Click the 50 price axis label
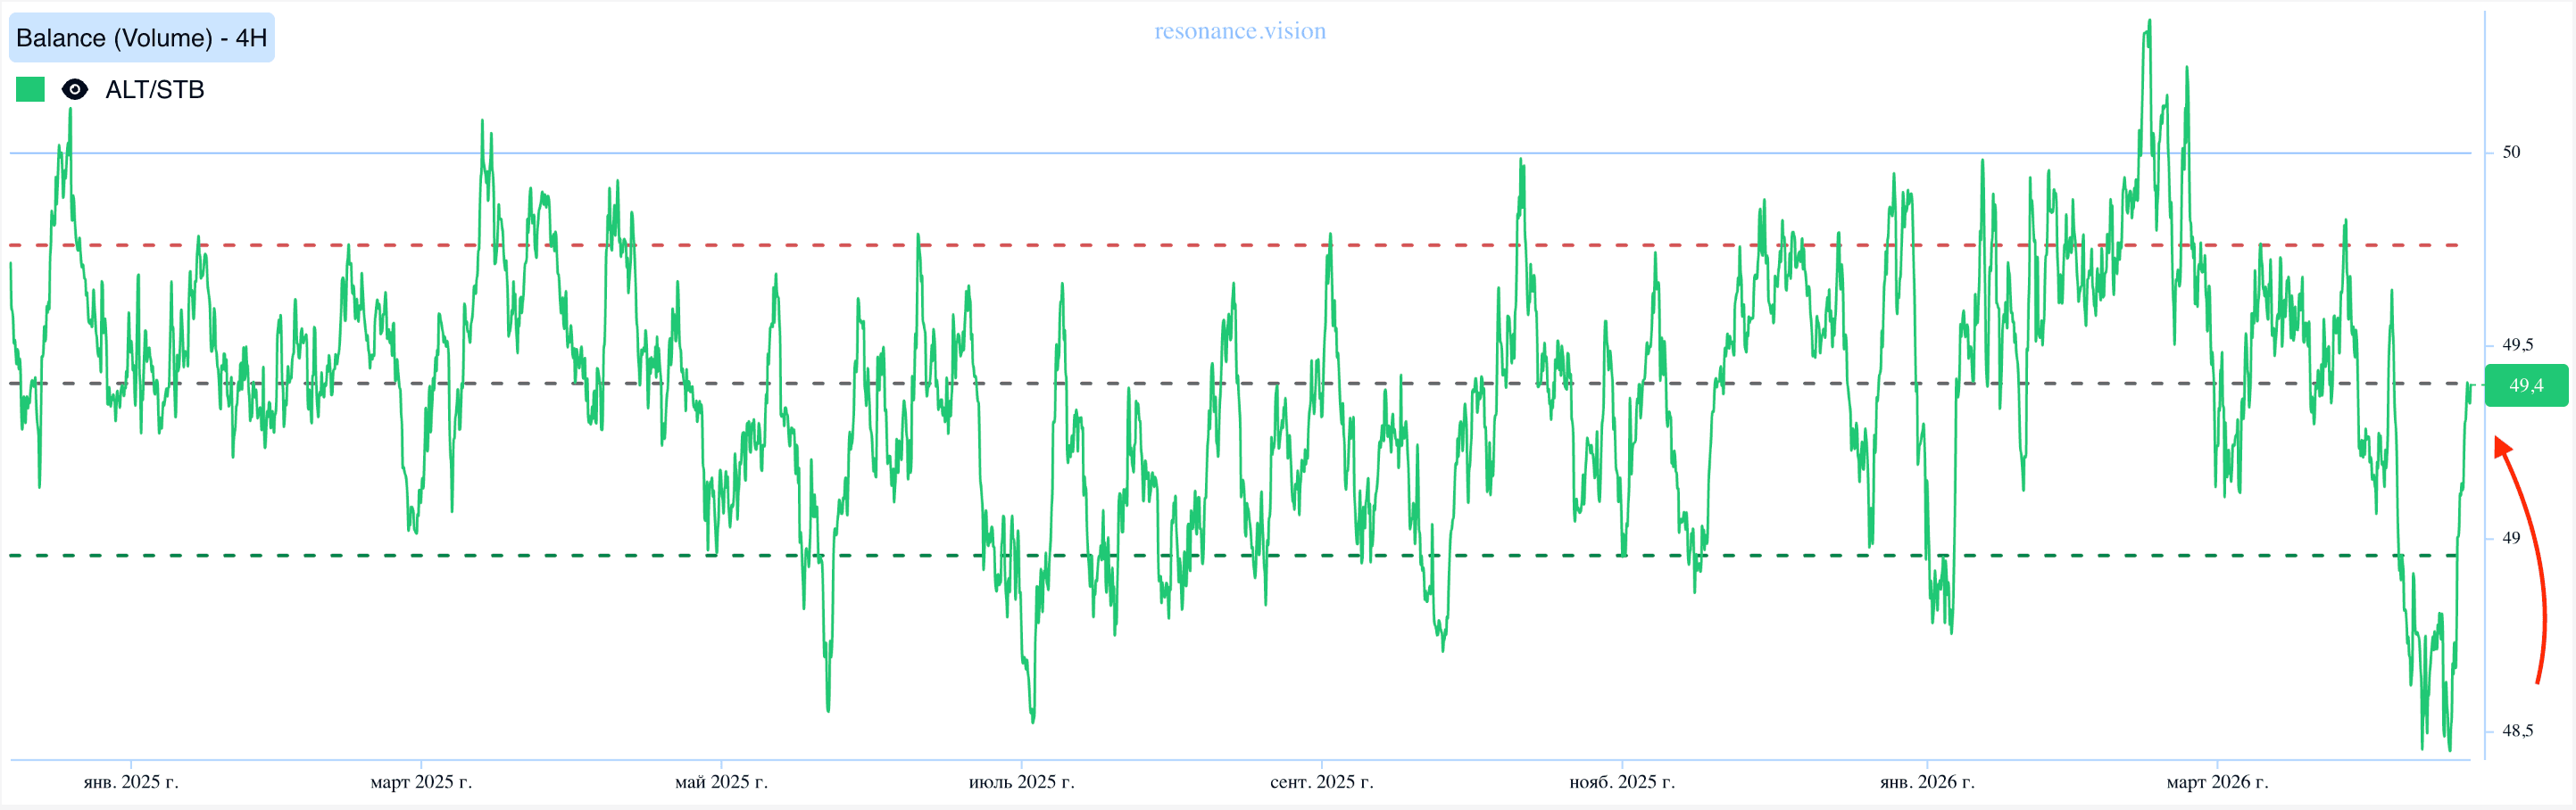This screenshot has height=810, width=2576. tap(2511, 152)
